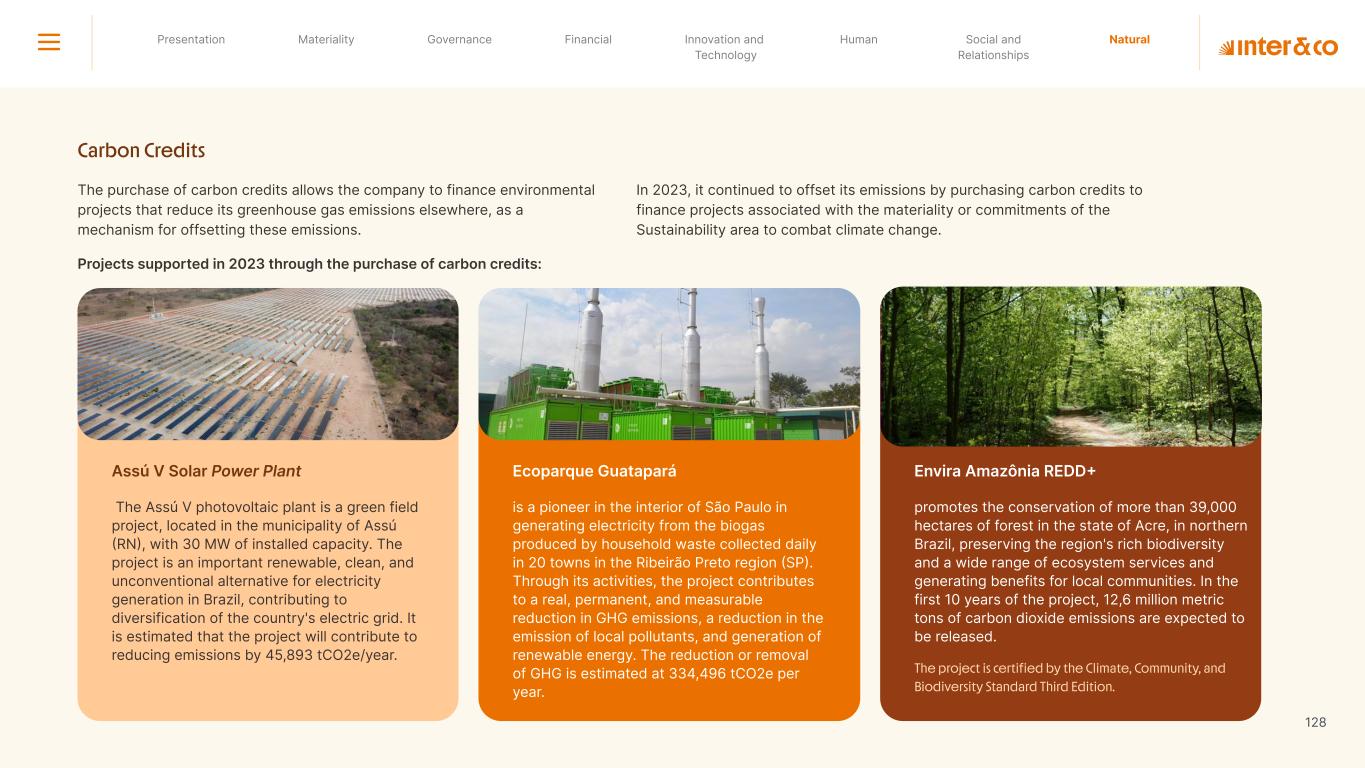Click the Ecoparque Guatapará biogas plant photo

click(x=669, y=364)
